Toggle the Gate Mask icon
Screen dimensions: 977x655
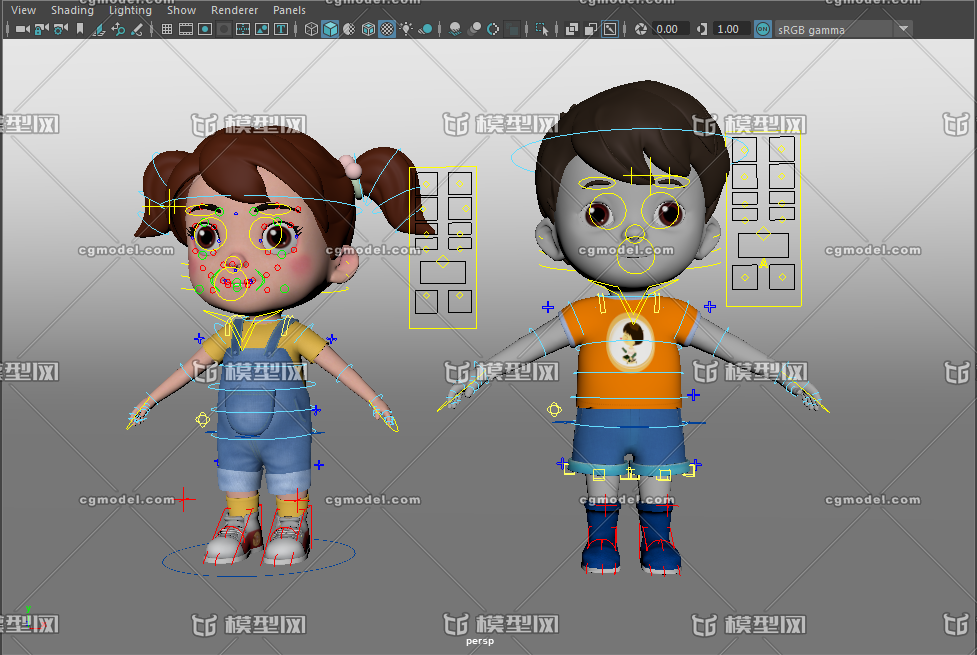(224, 29)
